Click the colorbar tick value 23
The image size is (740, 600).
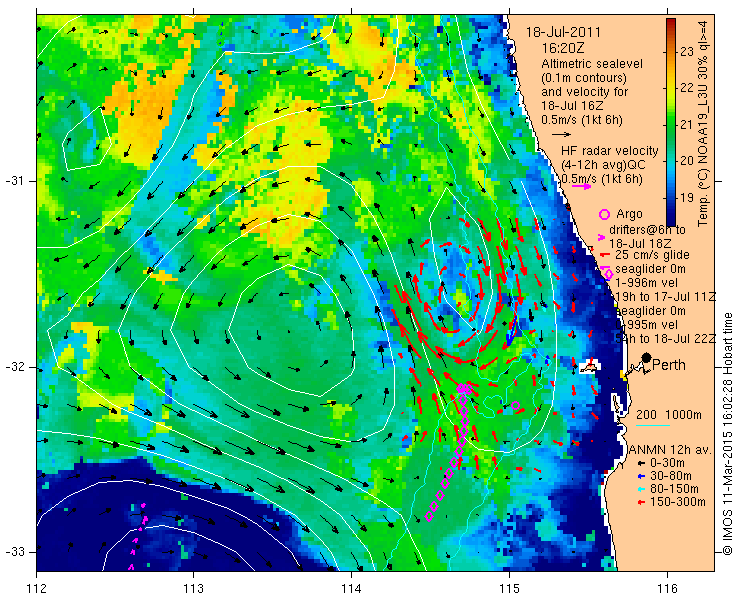click(688, 51)
